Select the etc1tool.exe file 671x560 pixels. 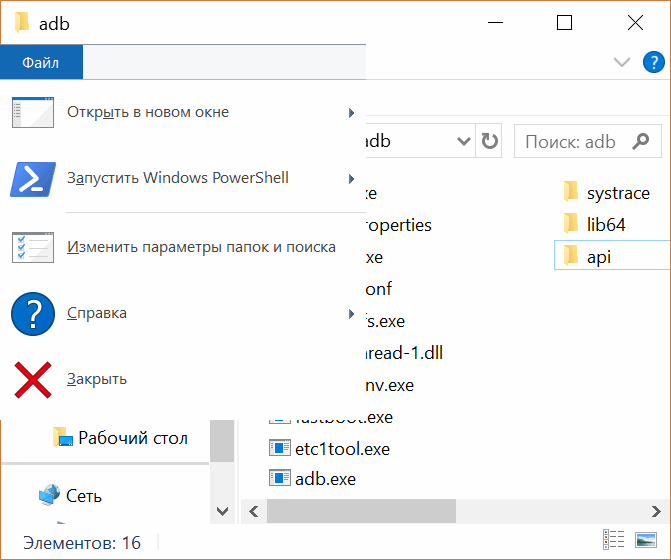tap(330, 449)
